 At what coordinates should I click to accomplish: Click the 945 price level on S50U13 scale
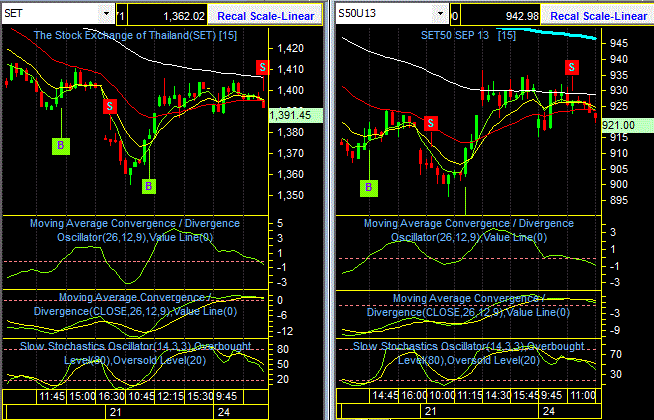tap(620, 43)
